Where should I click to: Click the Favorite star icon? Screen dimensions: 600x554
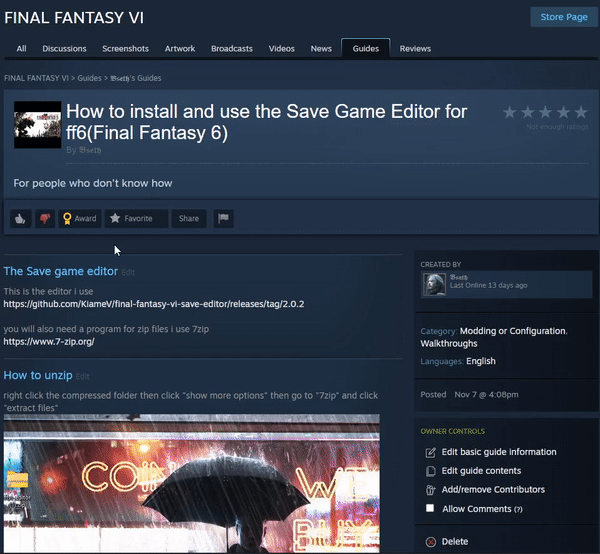(115, 218)
